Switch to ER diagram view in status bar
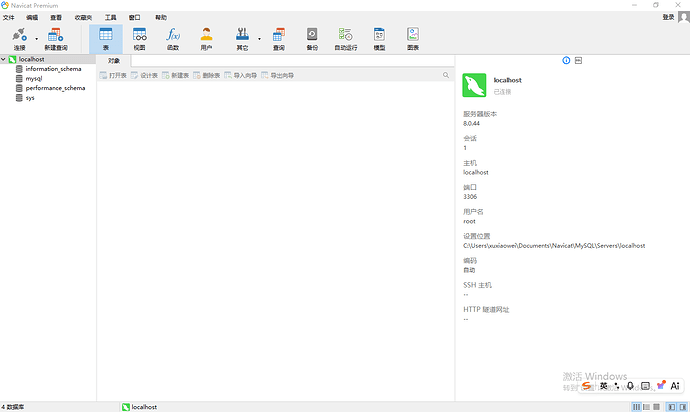Image resolution: width=690 pixels, height=412 pixels. [x=657, y=407]
